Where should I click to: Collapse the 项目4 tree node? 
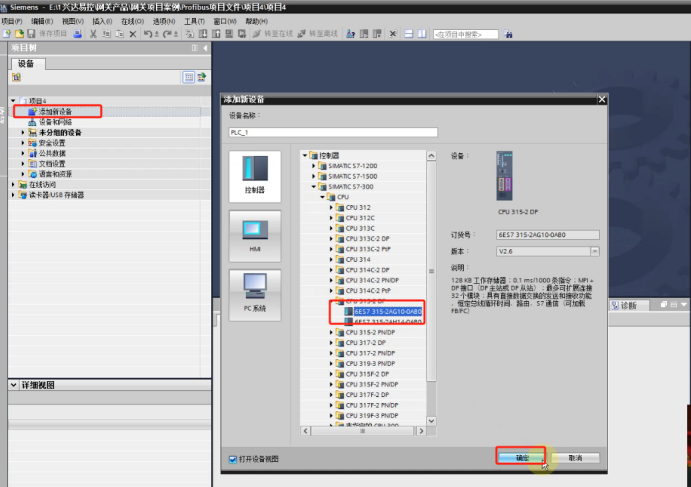click(13, 101)
